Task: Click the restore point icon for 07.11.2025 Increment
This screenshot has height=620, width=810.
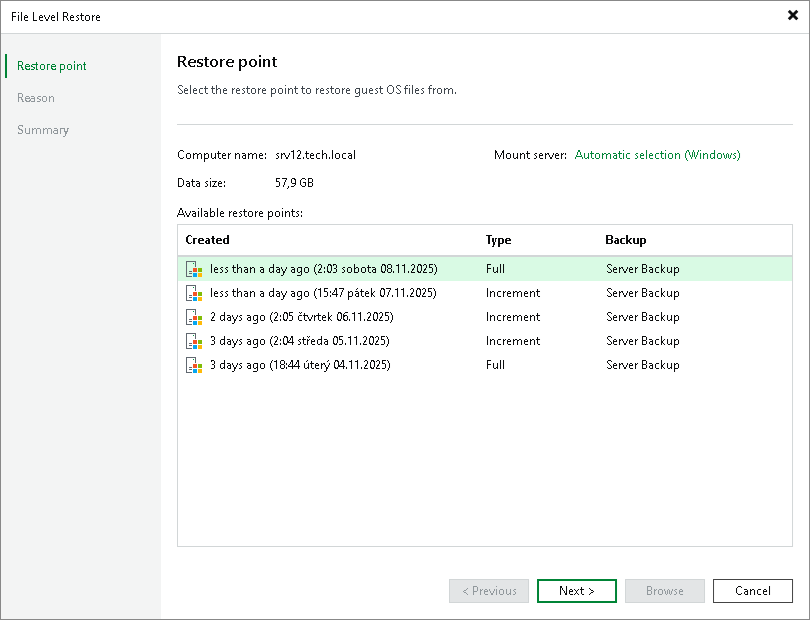Action: [x=193, y=293]
